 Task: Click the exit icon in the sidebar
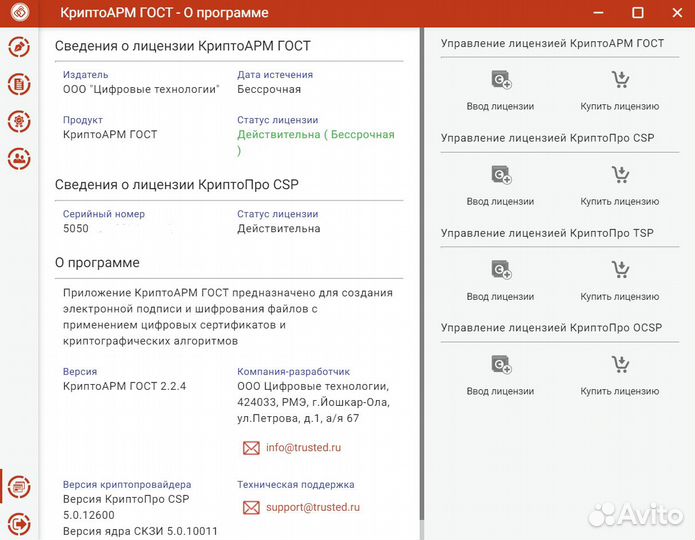click(19, 524)
